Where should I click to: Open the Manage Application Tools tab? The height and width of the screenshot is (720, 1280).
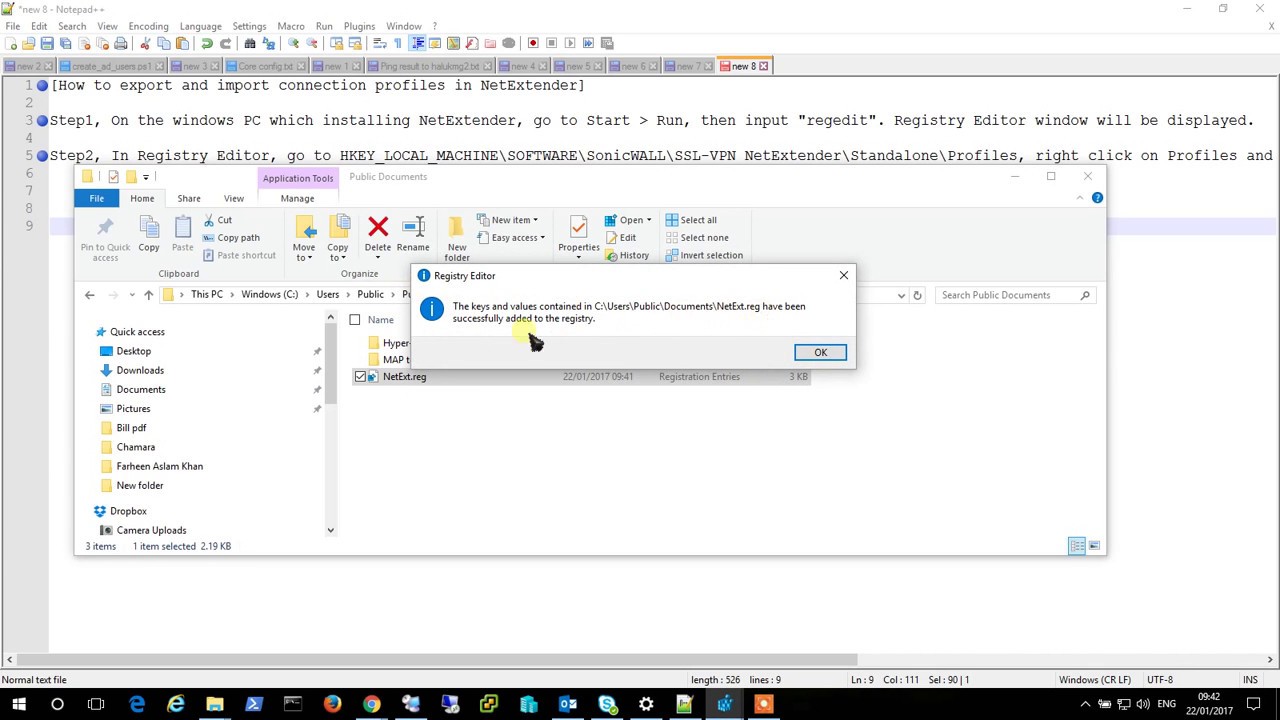tap(297, 198)
